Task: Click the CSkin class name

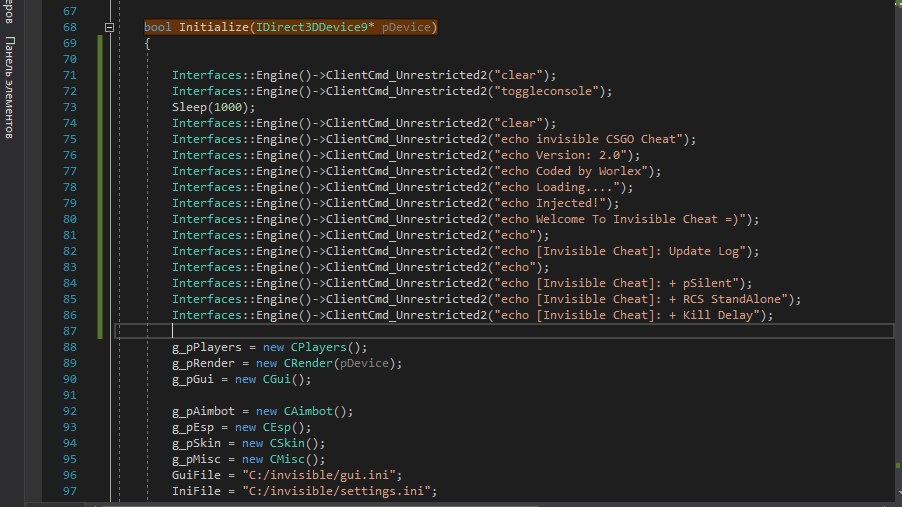Action: (x=287, y=444)
